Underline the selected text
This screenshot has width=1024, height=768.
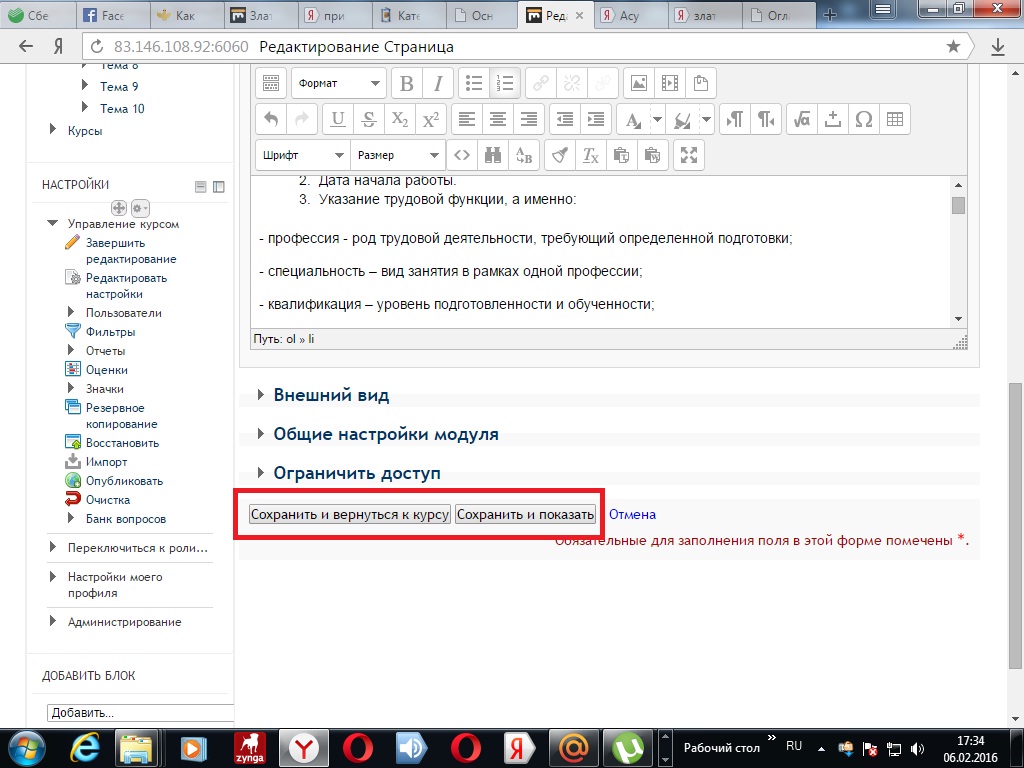(338, 119)
